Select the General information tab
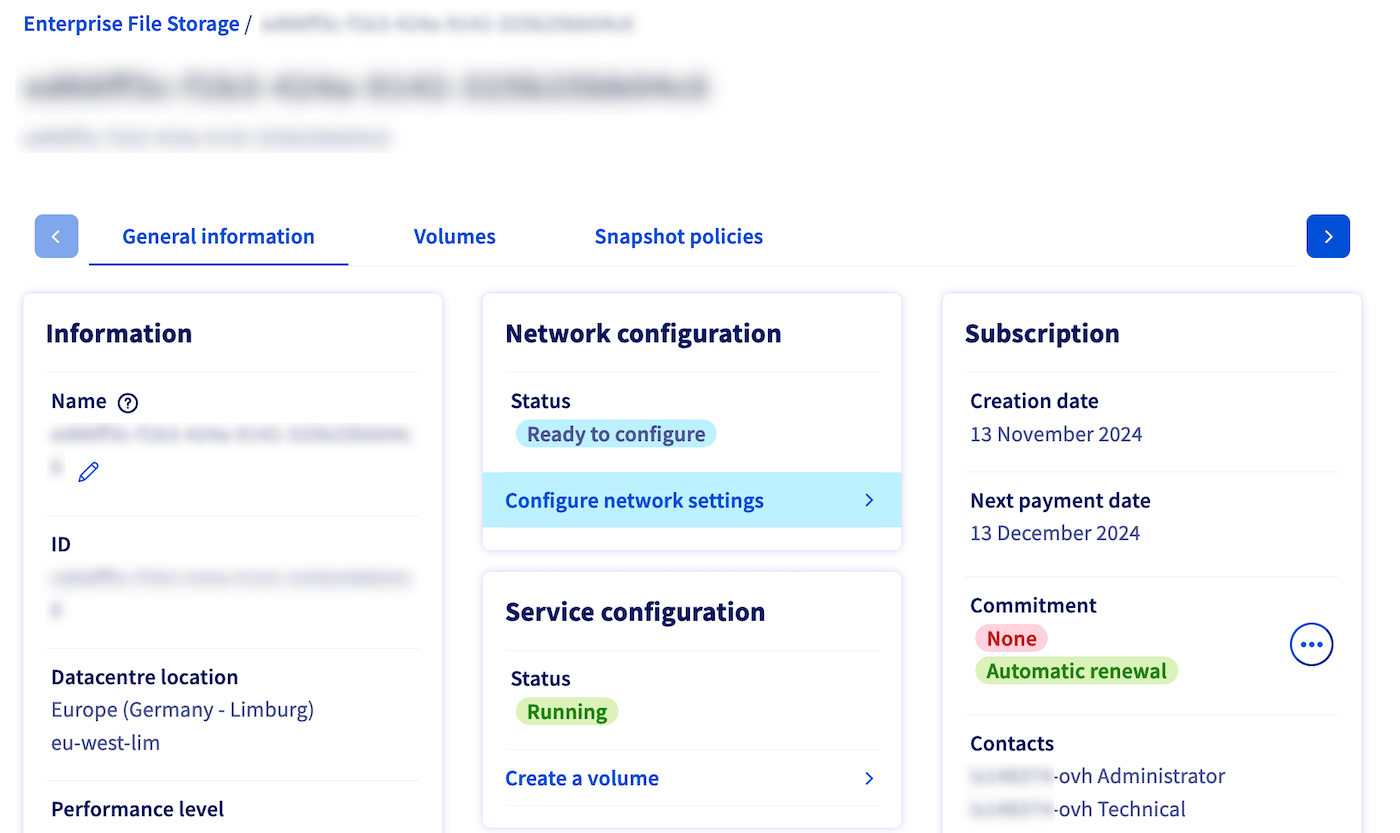The height and width of the screenshot is (833, 1400). (218, 236)
